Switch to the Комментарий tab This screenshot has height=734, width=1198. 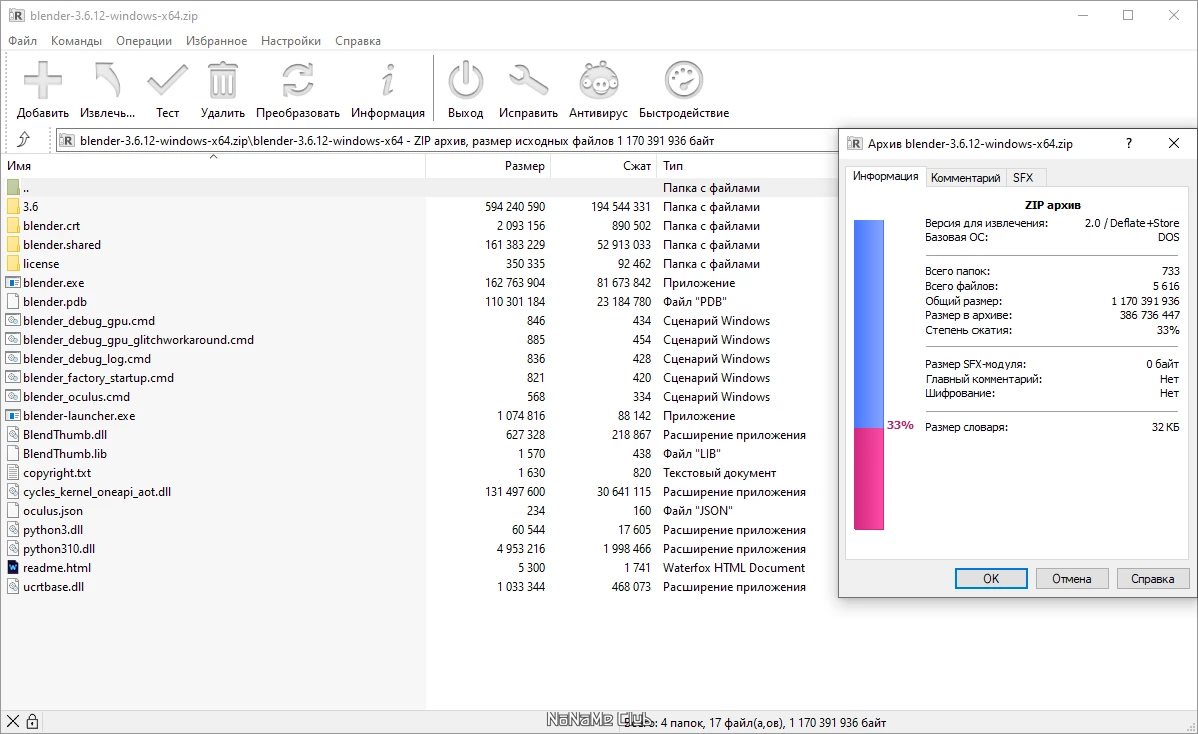[965, 177]
